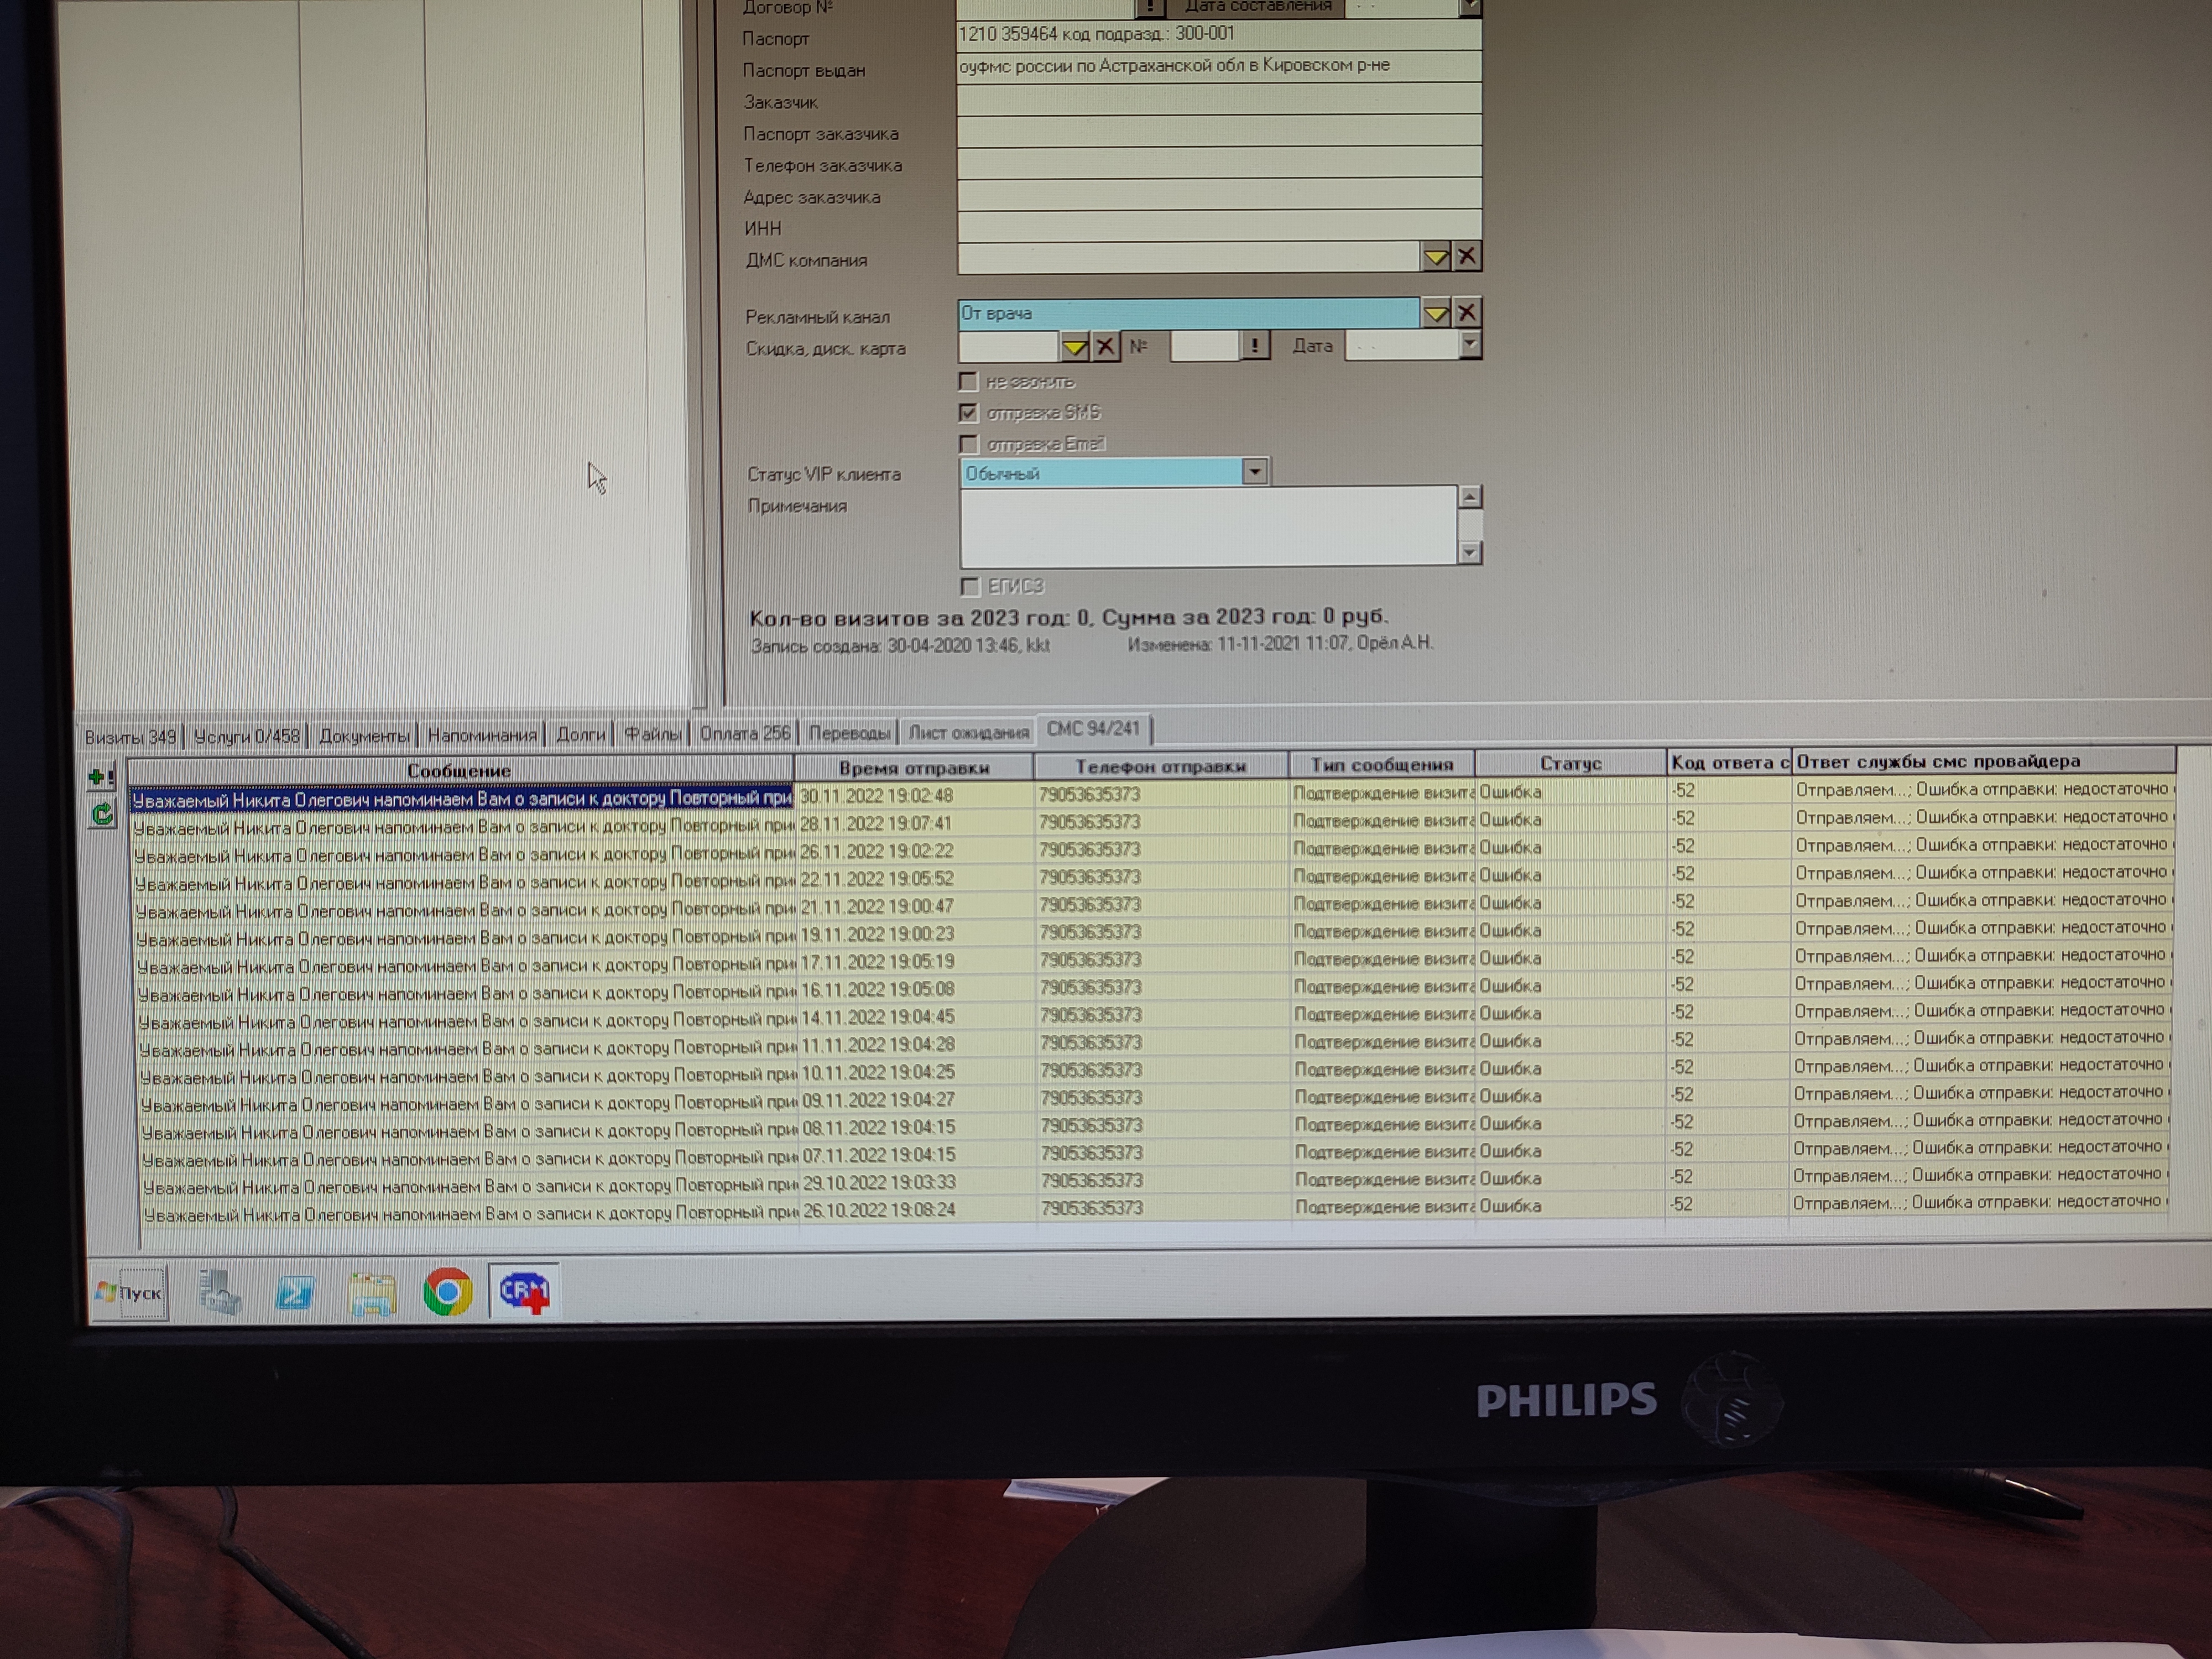Expand the Статус VIP клиента dropdown

(1254, 472)
